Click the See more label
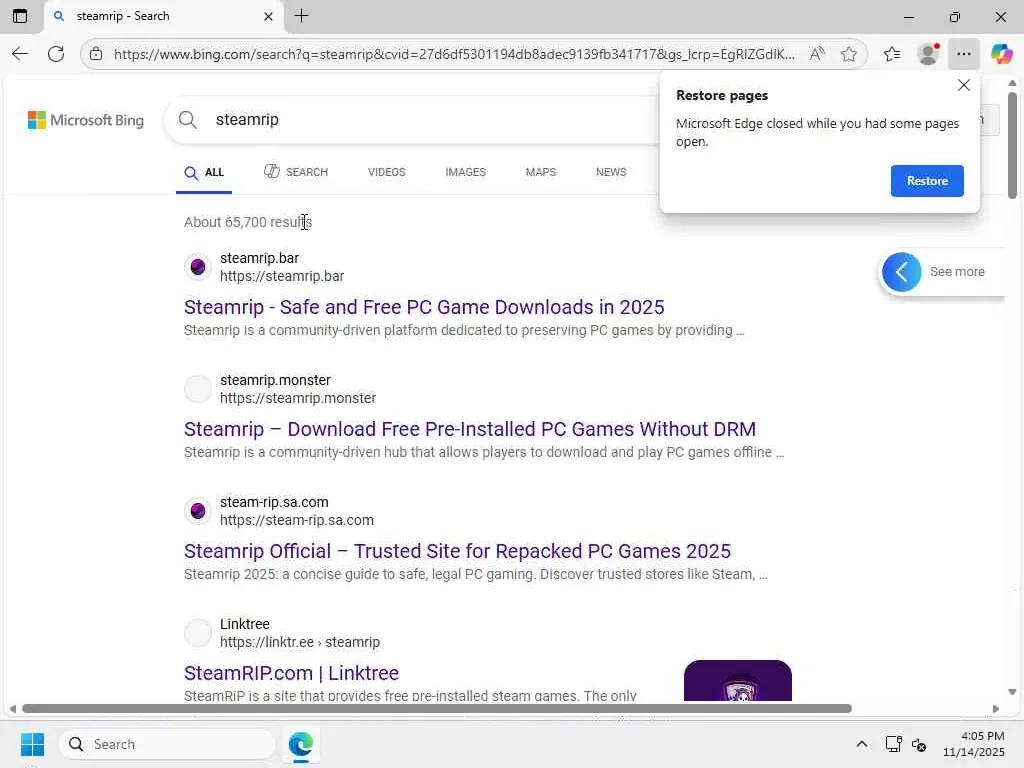The height and width of the screenshot is (768, 1024). click(x=957, y=272)
